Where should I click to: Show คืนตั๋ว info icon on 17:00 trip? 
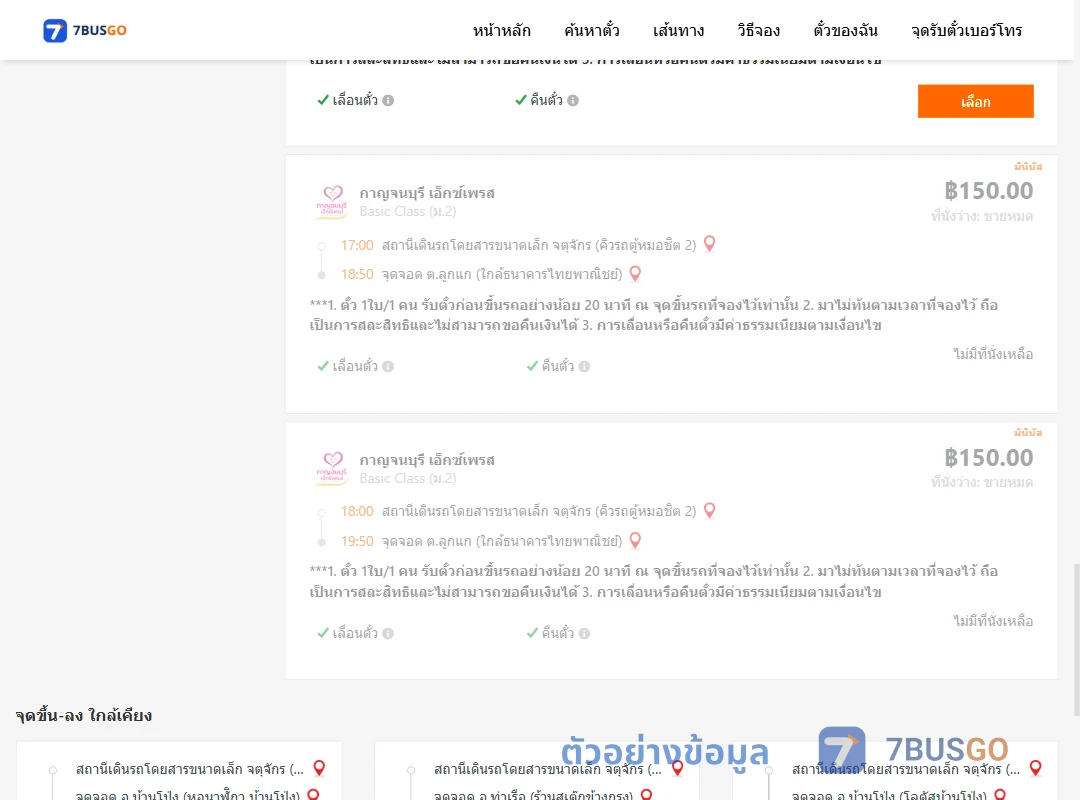tap(584, 367)
